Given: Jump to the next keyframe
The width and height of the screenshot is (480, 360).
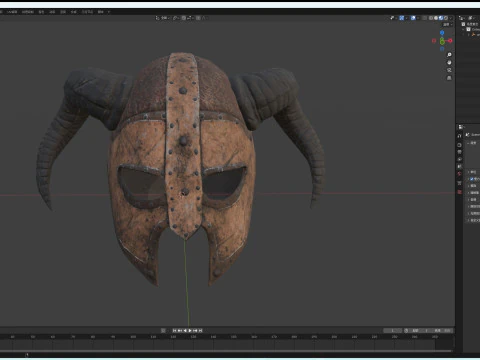Looking at the screenshot, I should click(x=195, y=331).
